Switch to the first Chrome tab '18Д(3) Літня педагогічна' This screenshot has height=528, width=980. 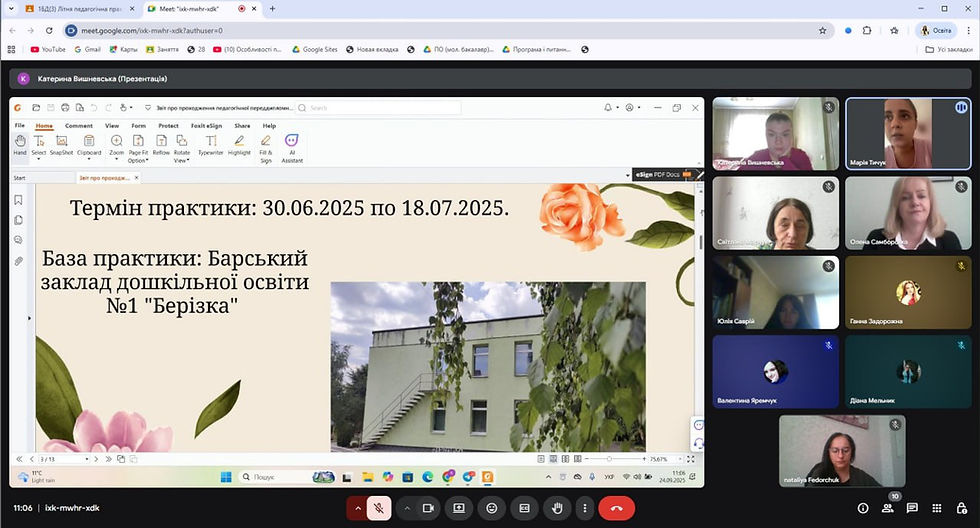coord(79,9)
